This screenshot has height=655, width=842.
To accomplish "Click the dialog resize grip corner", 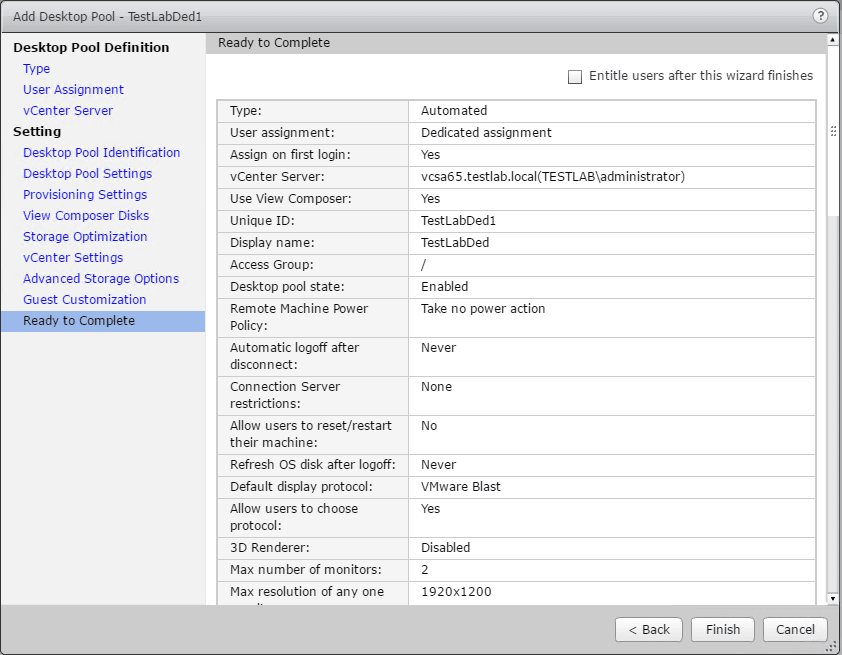I will (x=833, y=646).
